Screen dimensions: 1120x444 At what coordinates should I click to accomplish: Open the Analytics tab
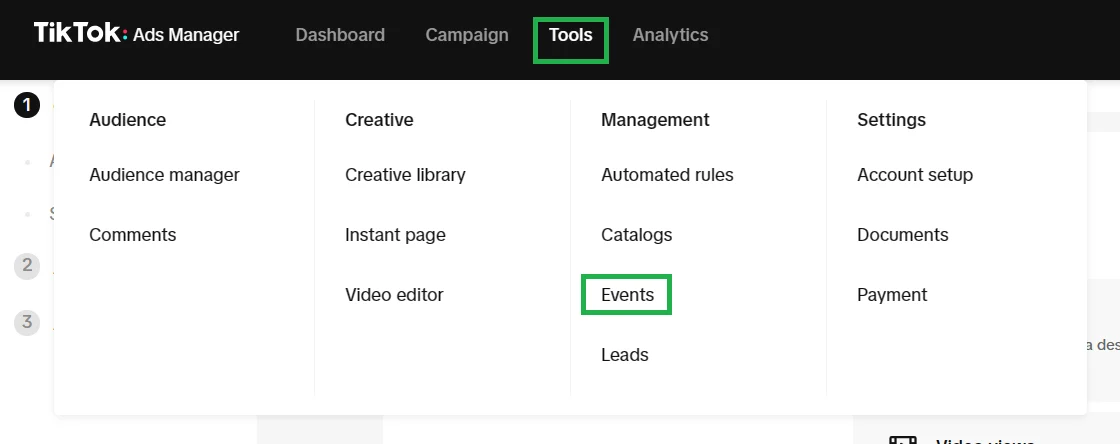click(x=671, y=35)
